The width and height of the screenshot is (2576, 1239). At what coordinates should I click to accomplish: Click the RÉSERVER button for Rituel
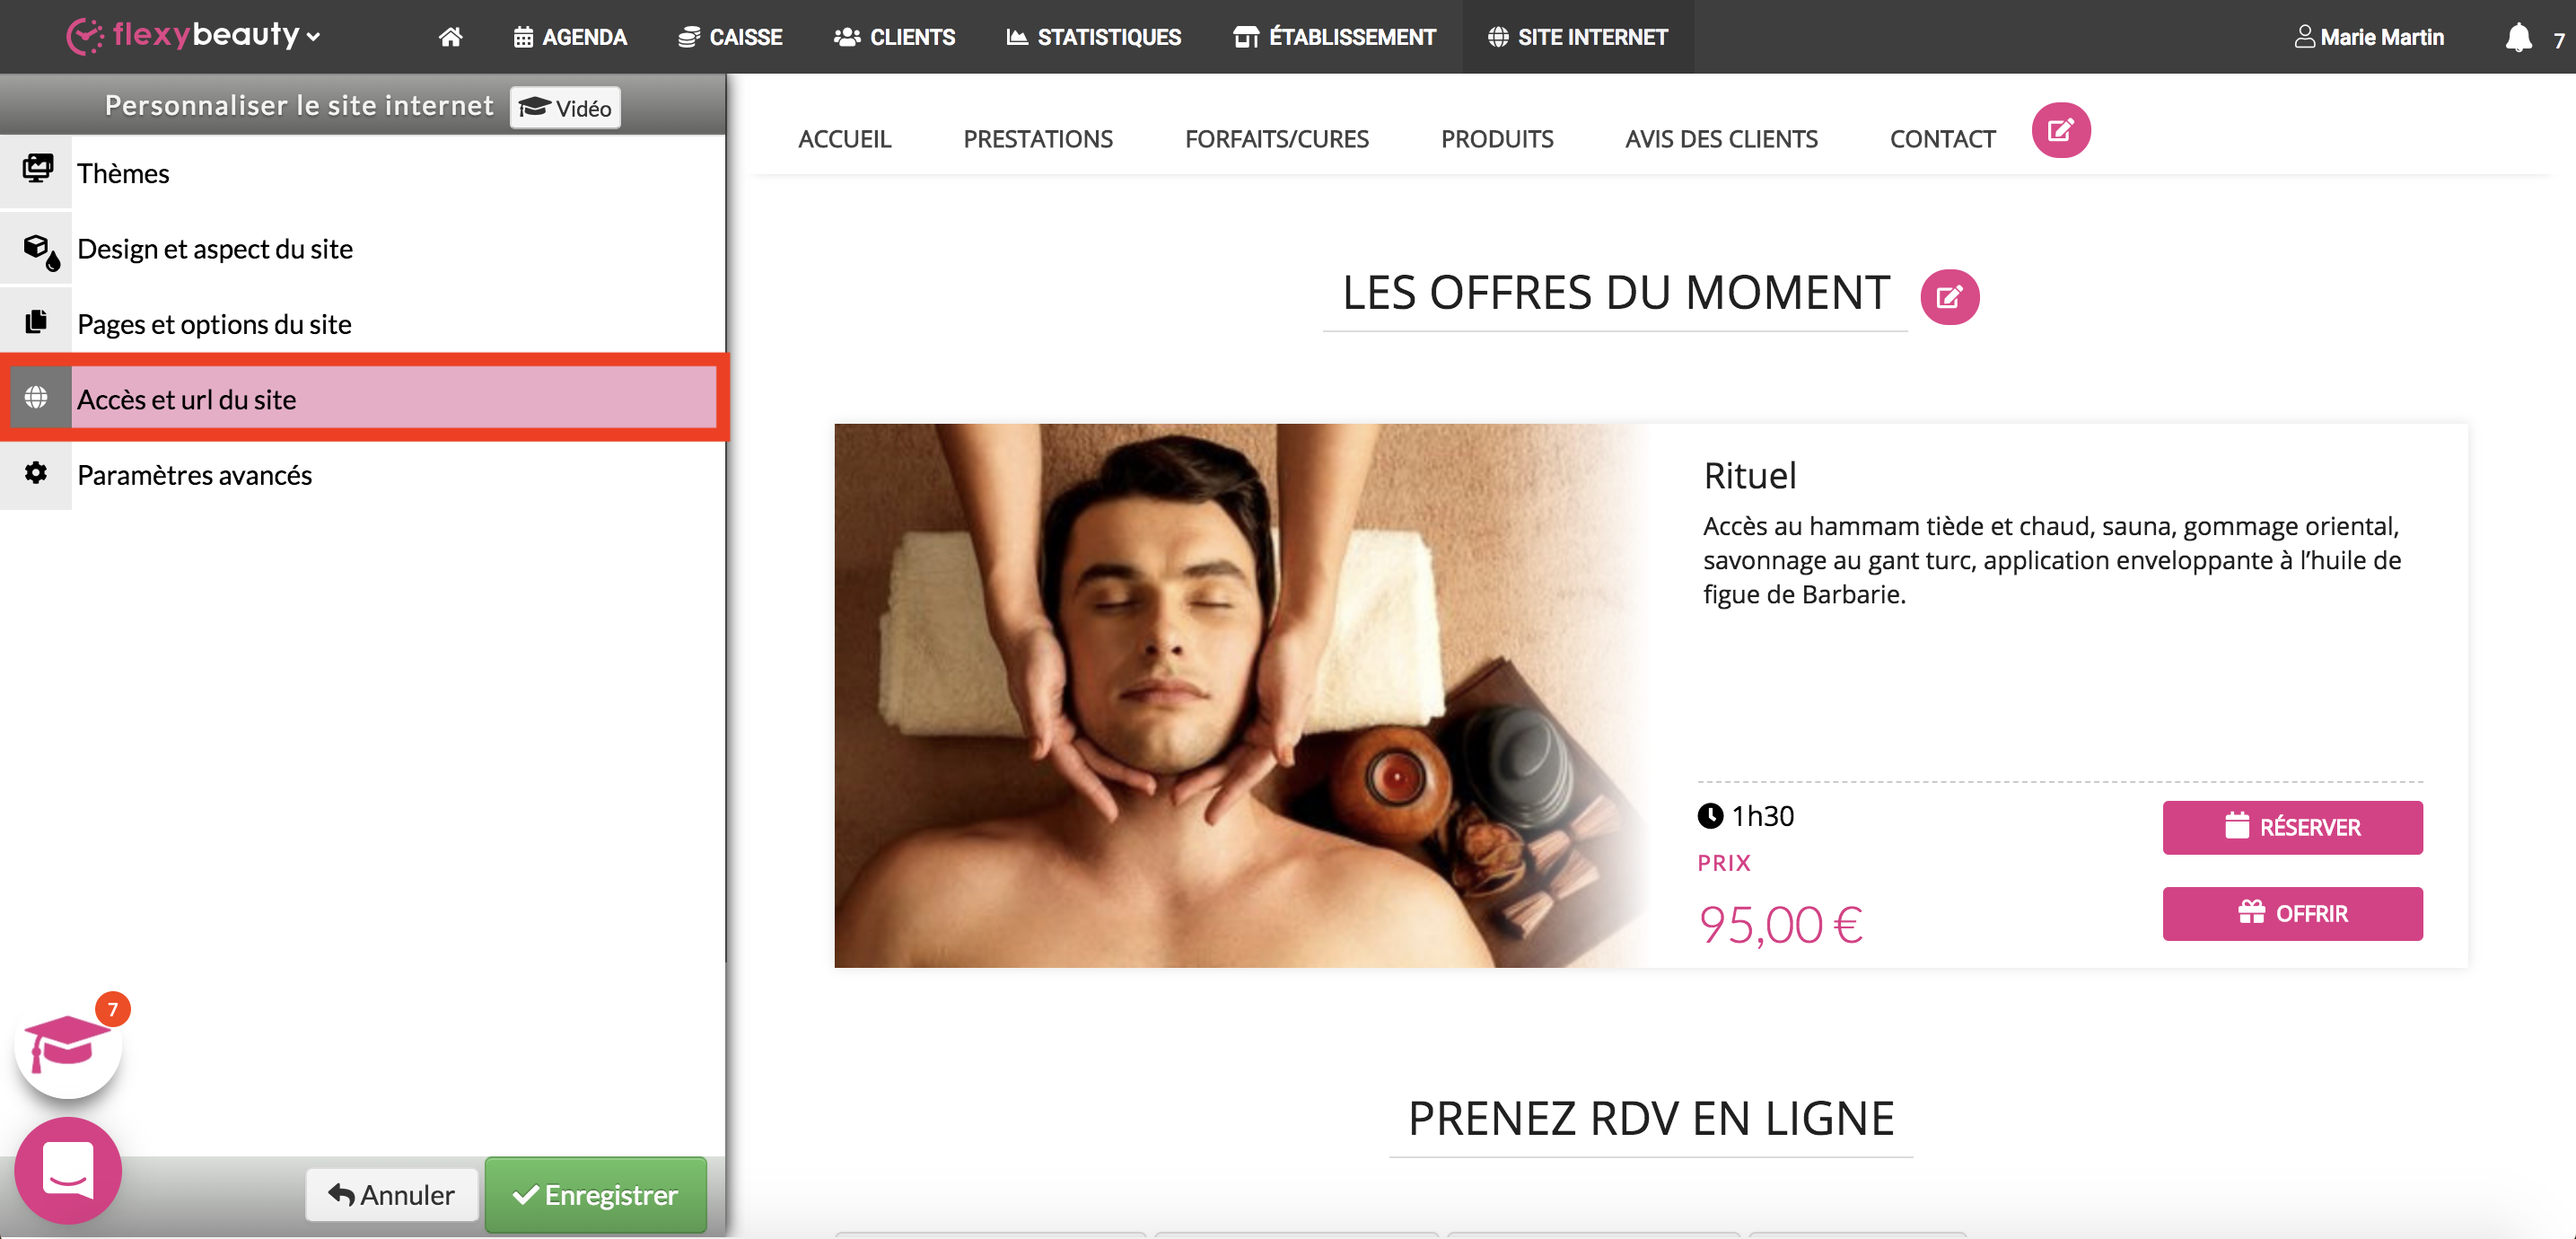click(2292, 826)
